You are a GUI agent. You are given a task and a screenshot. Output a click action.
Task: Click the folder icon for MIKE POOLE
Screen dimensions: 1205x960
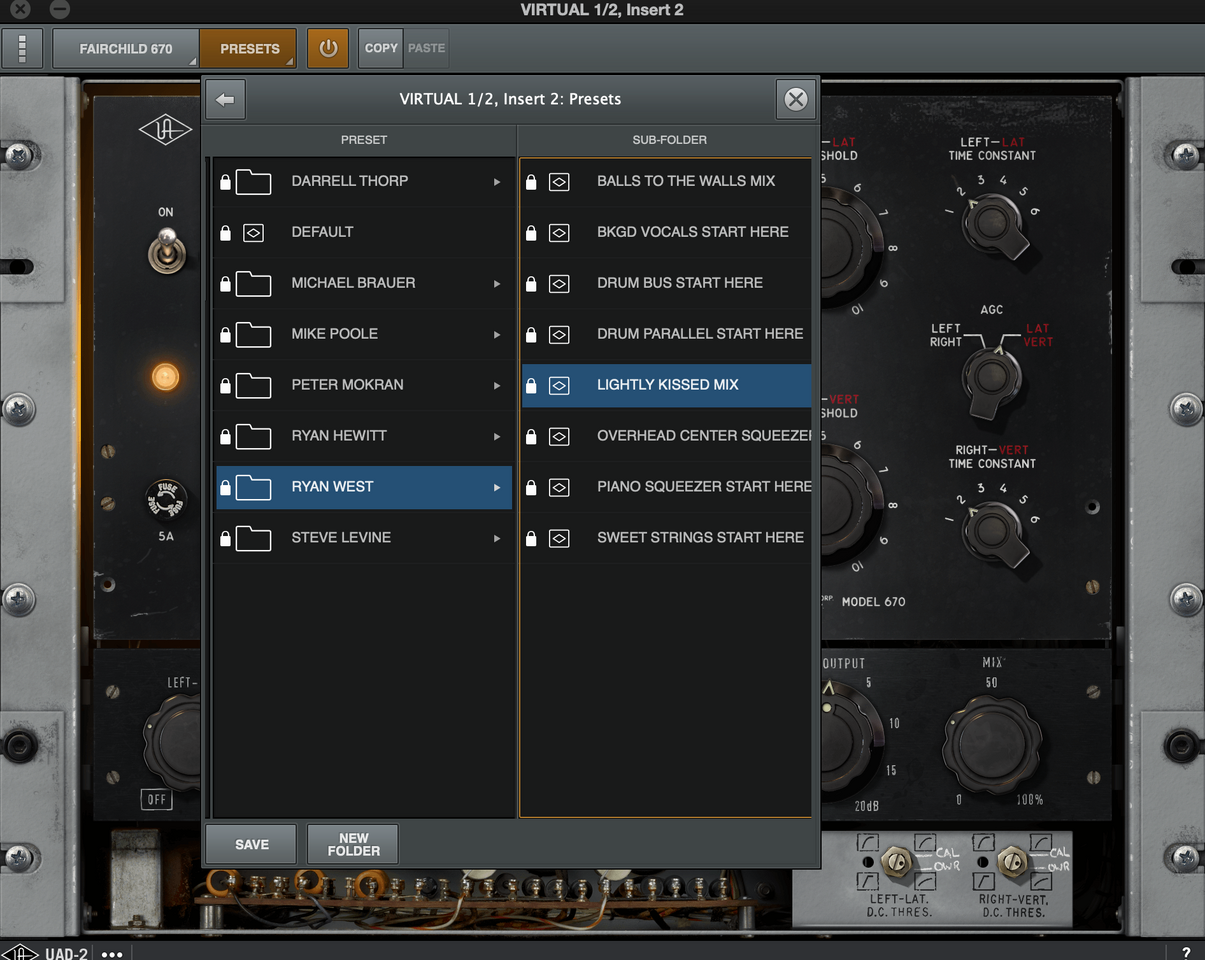[x=254, y=334]
